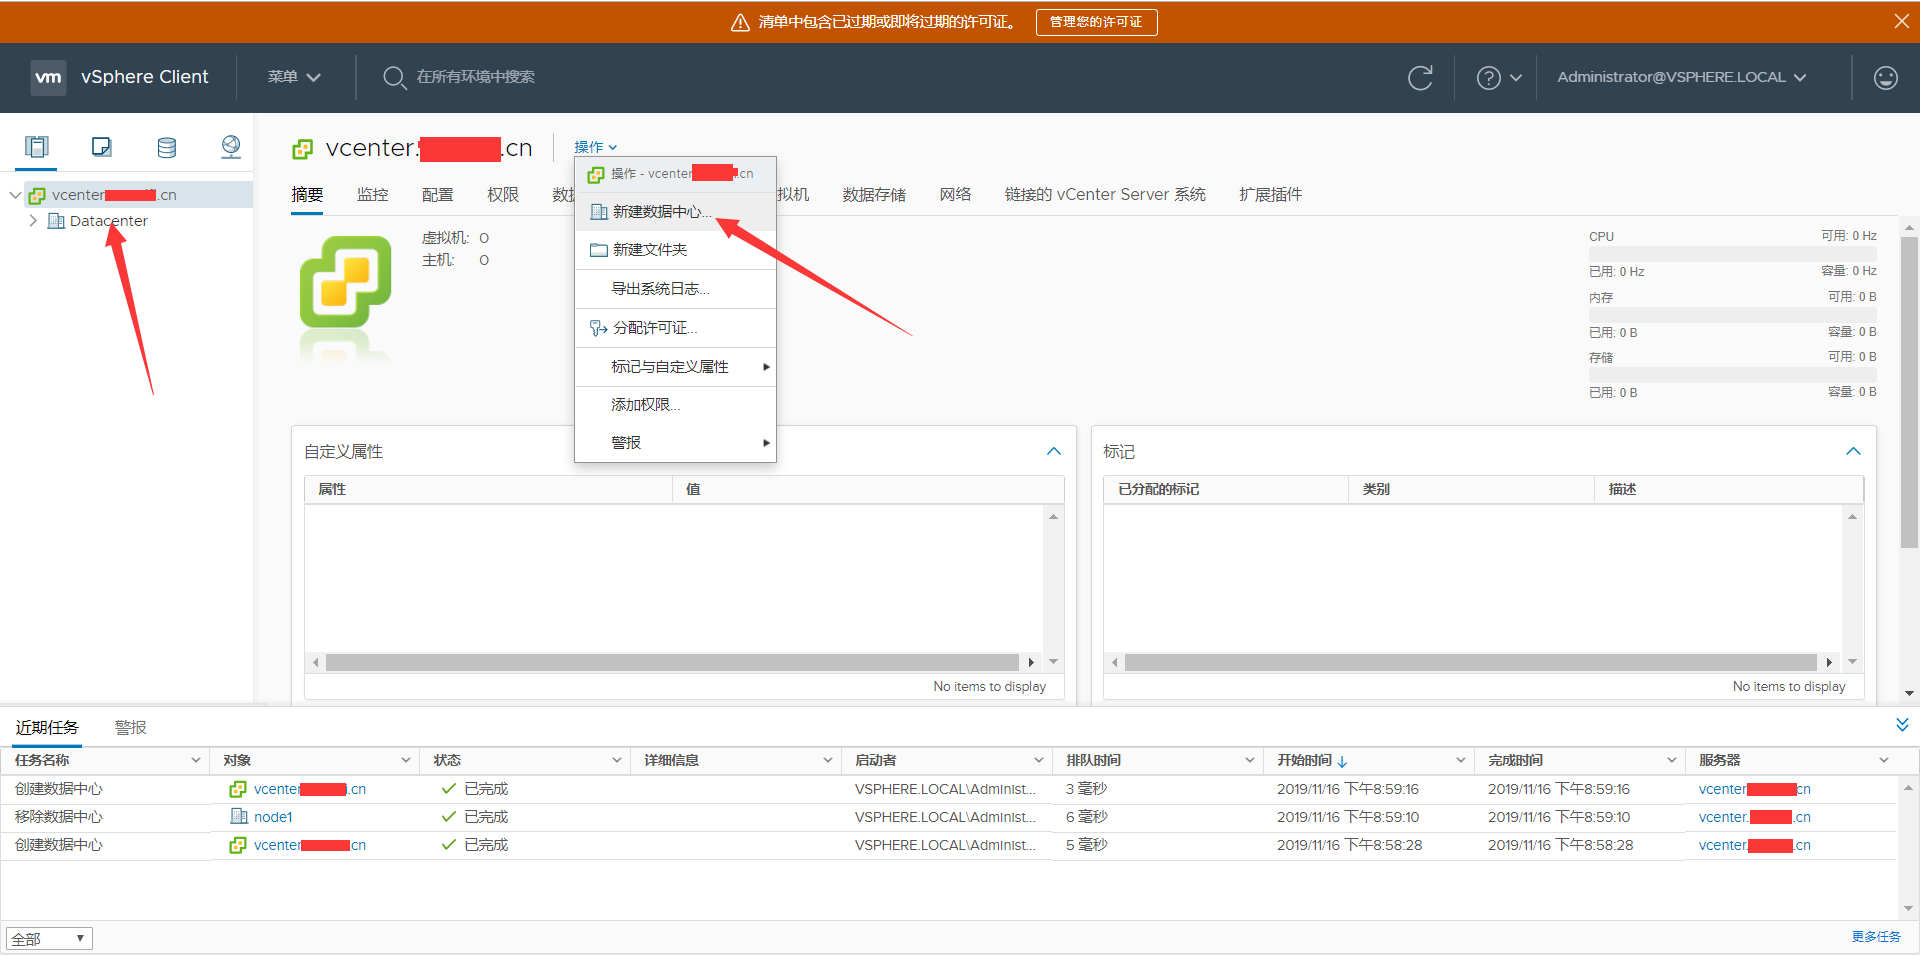The image size is (1920, 955).
Task: Click new folder icon in the menu
Action: 598,250
